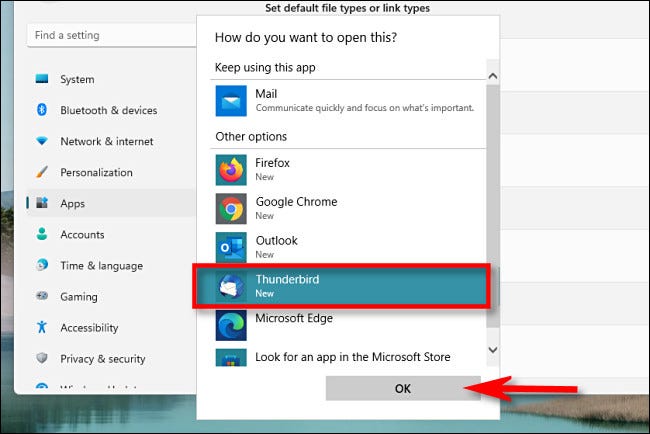Click the Microsoft Edge icon
The image size is (650, 434).
point(231,324)
